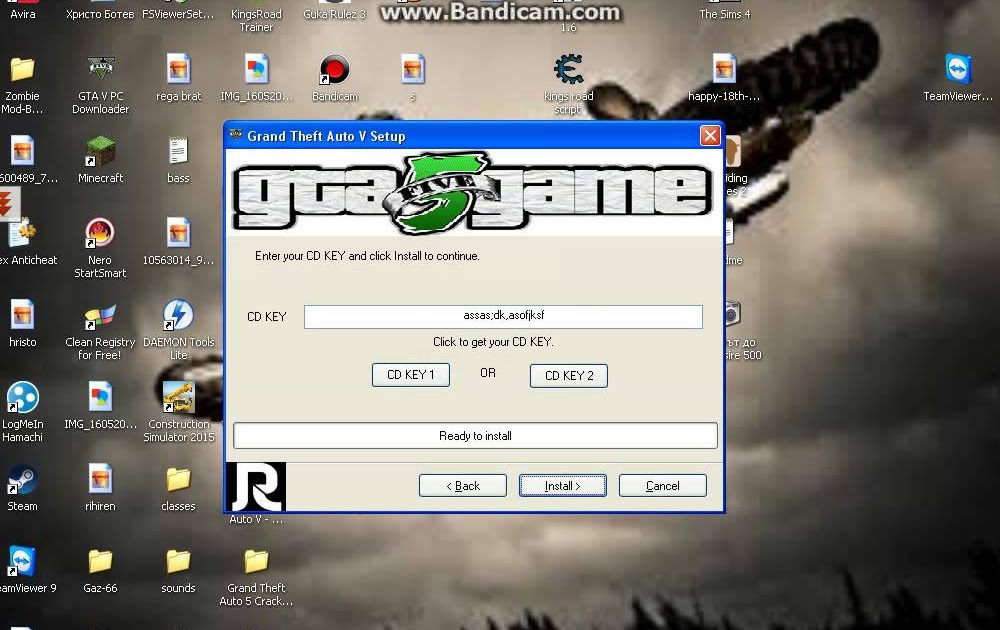This screenshot has height=630, width=1000.
Task: Go back using the Back button
Action: (x=463, y=486)
